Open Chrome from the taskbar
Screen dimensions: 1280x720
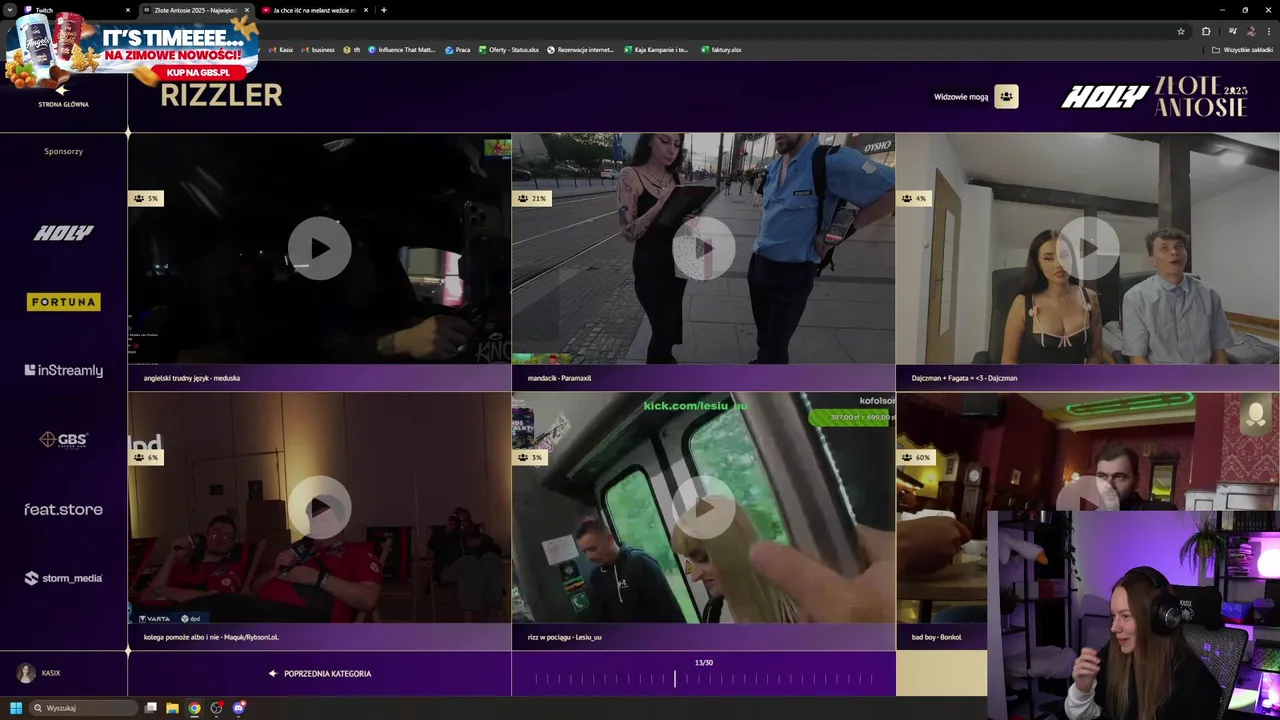pos(194,708)
